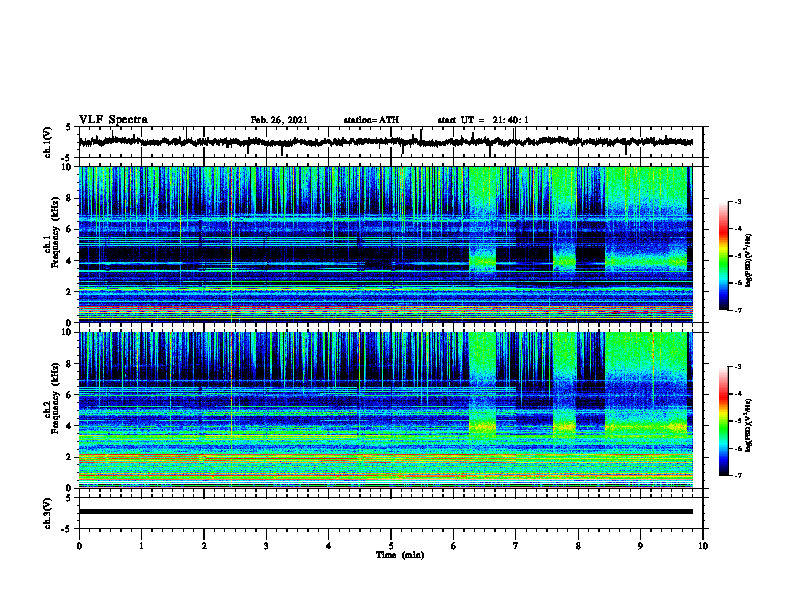792x612 pixels.
Task: Click the "station=ATH" header label
Action: tap(371, 120)
